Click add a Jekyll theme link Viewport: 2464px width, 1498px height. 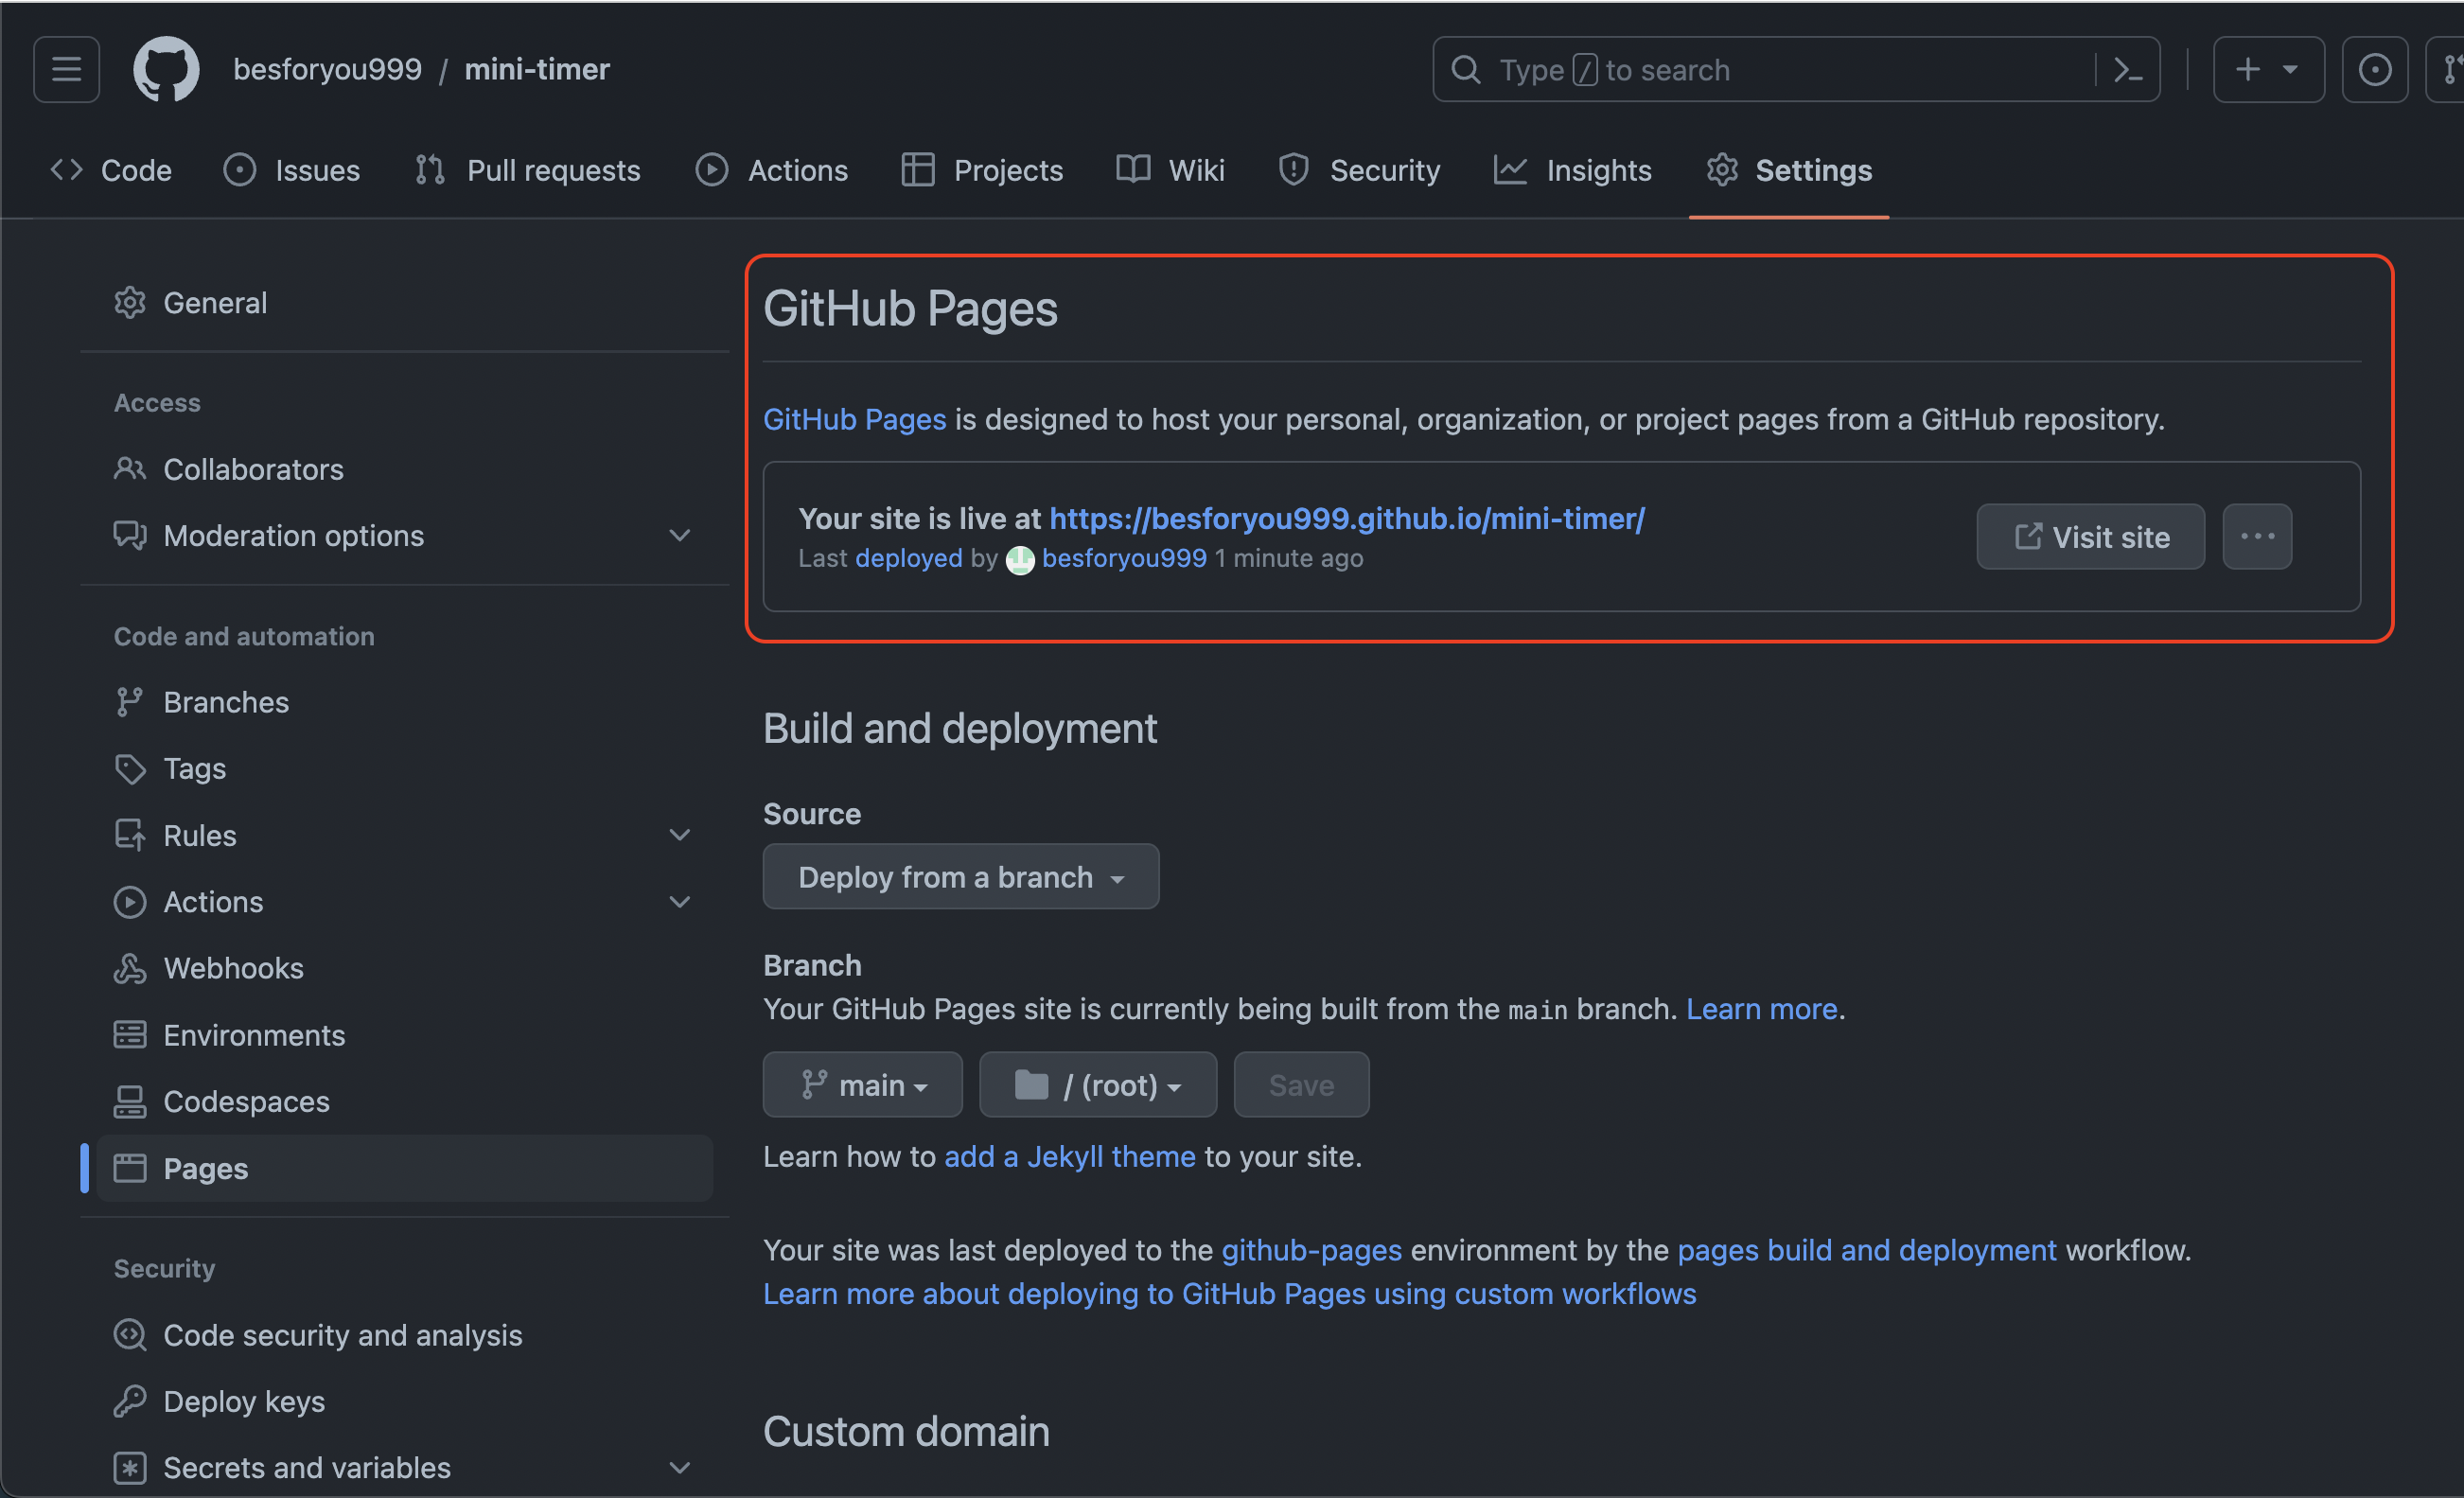(1070, 1157)
